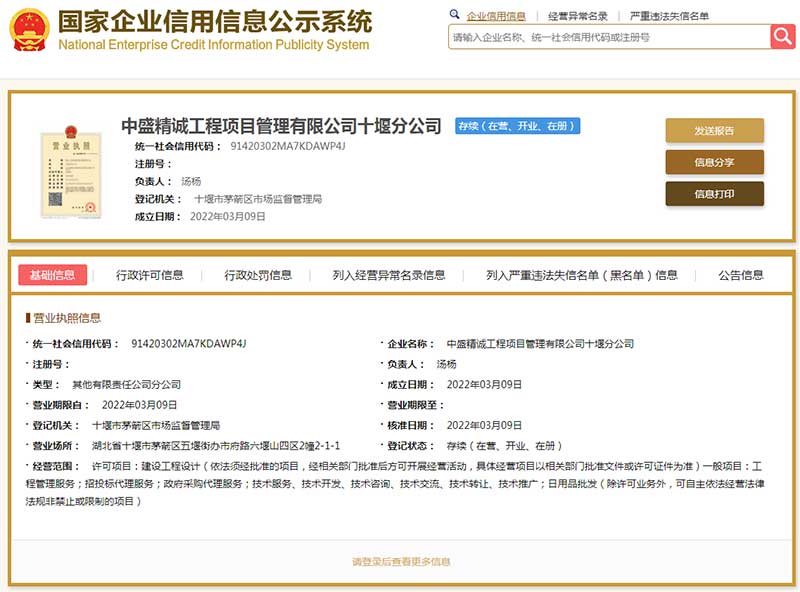Go to the 列入经营异常名录信息 tab

(x=389, y=275)
